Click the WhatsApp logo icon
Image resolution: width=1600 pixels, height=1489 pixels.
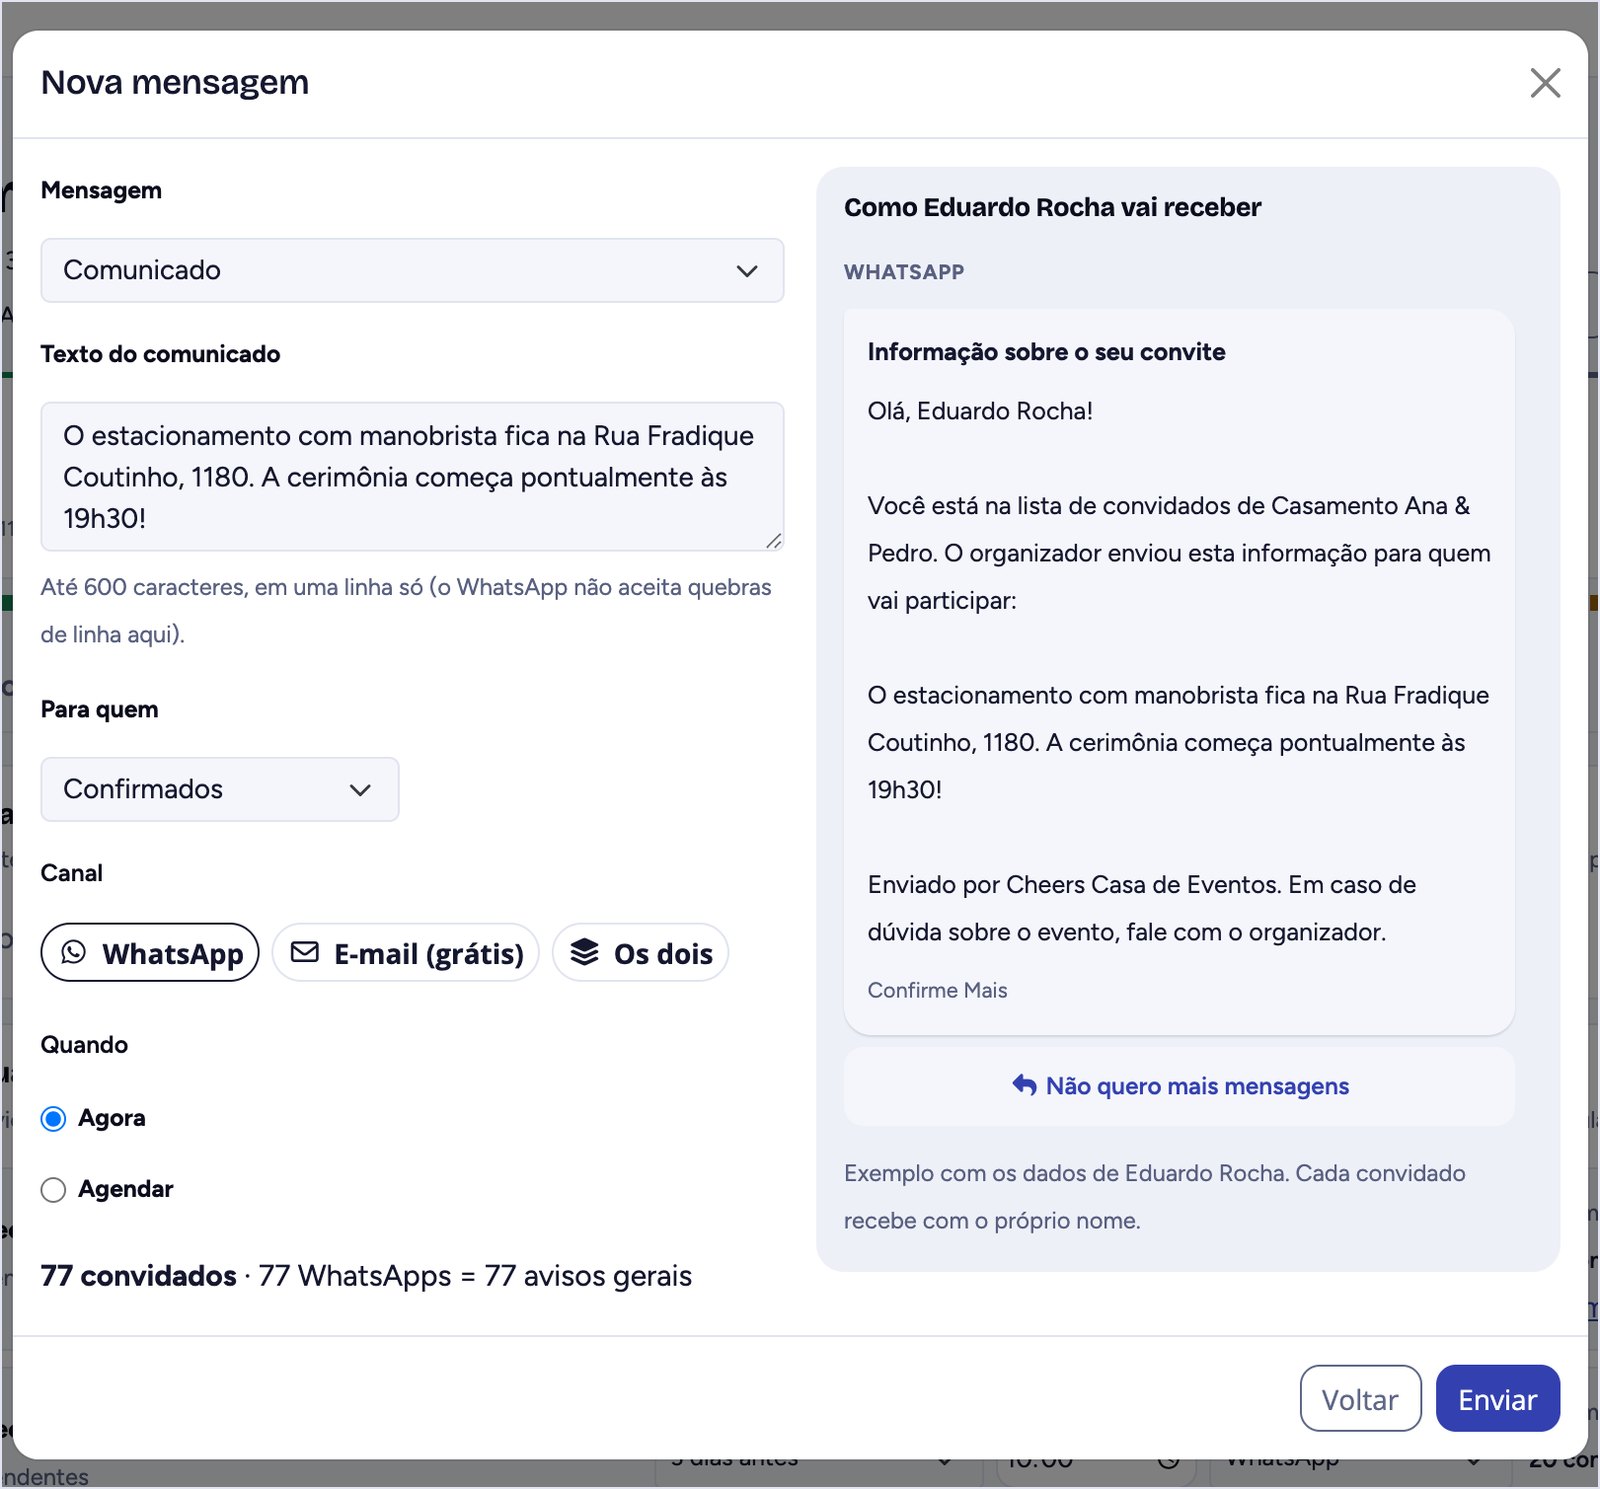coord(74,952)
